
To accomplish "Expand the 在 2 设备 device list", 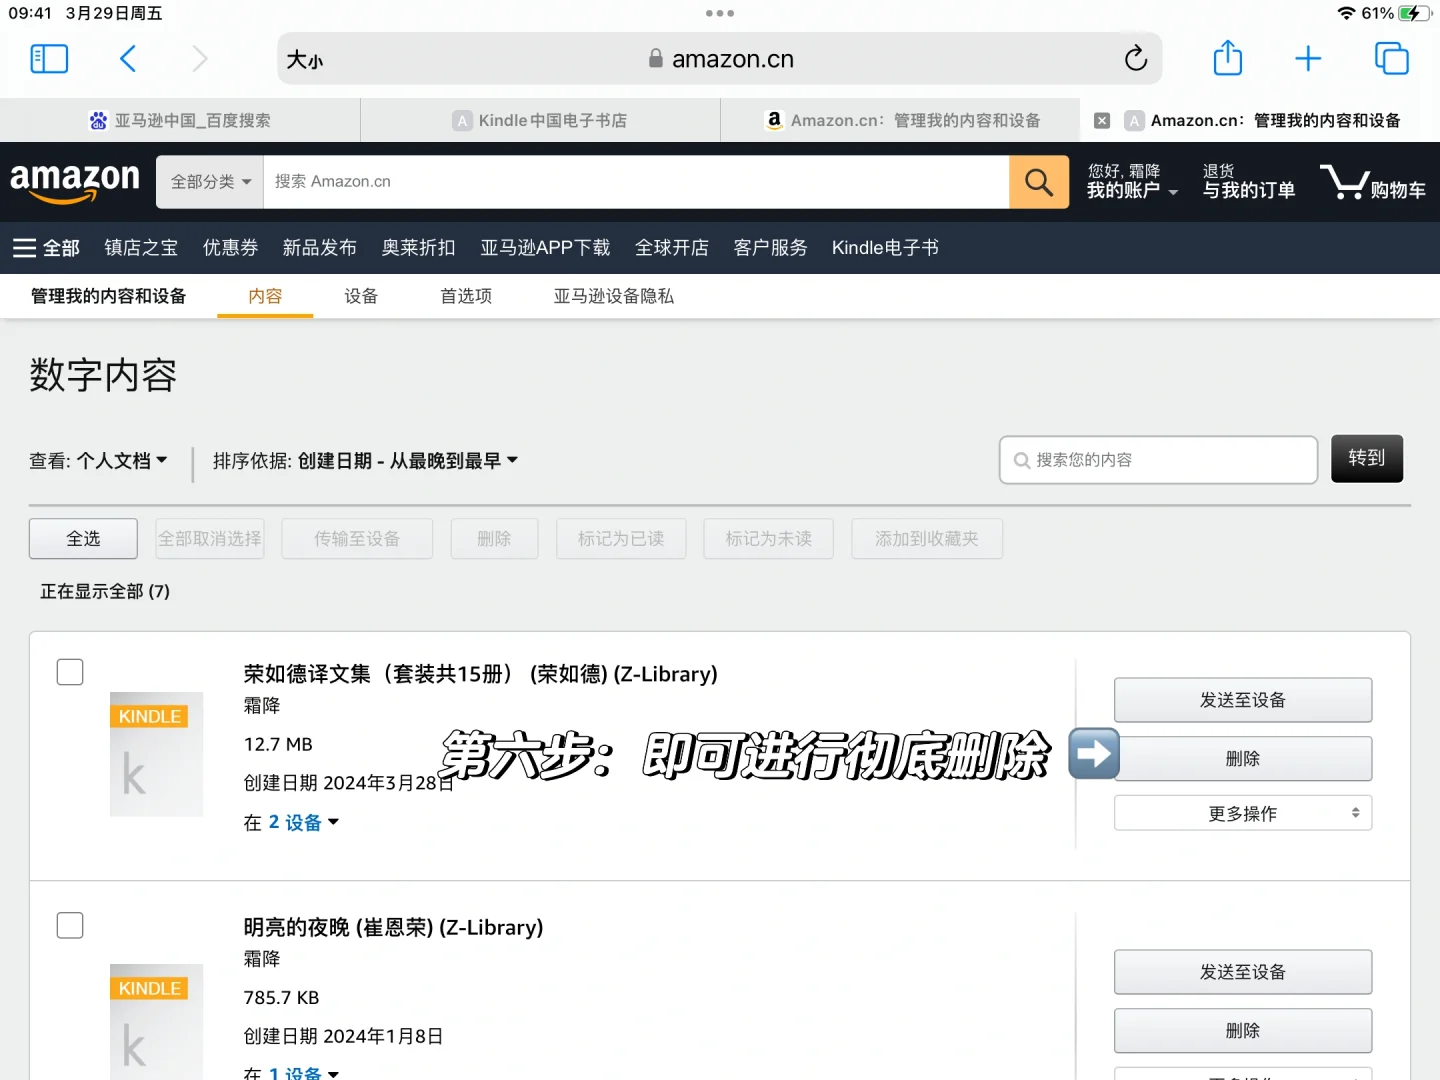I will [291, 823].
